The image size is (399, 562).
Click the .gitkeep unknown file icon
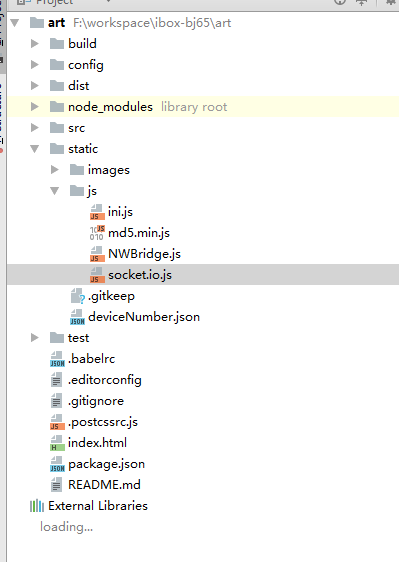(78, 296)
